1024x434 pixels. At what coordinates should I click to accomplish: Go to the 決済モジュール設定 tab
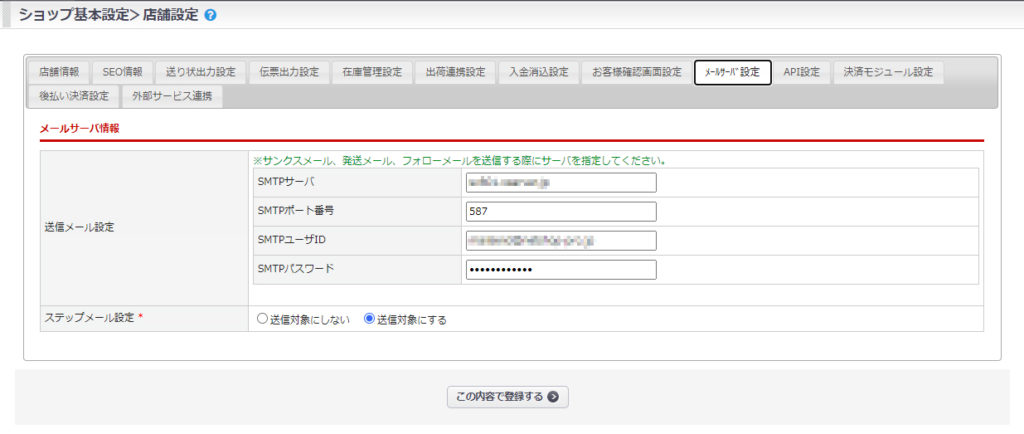point(888,72)
